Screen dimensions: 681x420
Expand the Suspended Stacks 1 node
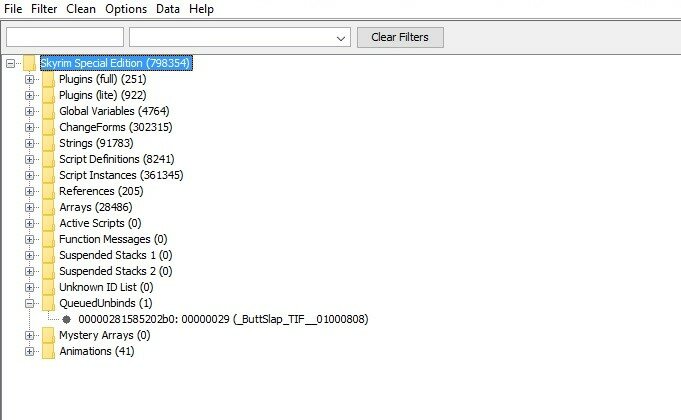(29, 255)
